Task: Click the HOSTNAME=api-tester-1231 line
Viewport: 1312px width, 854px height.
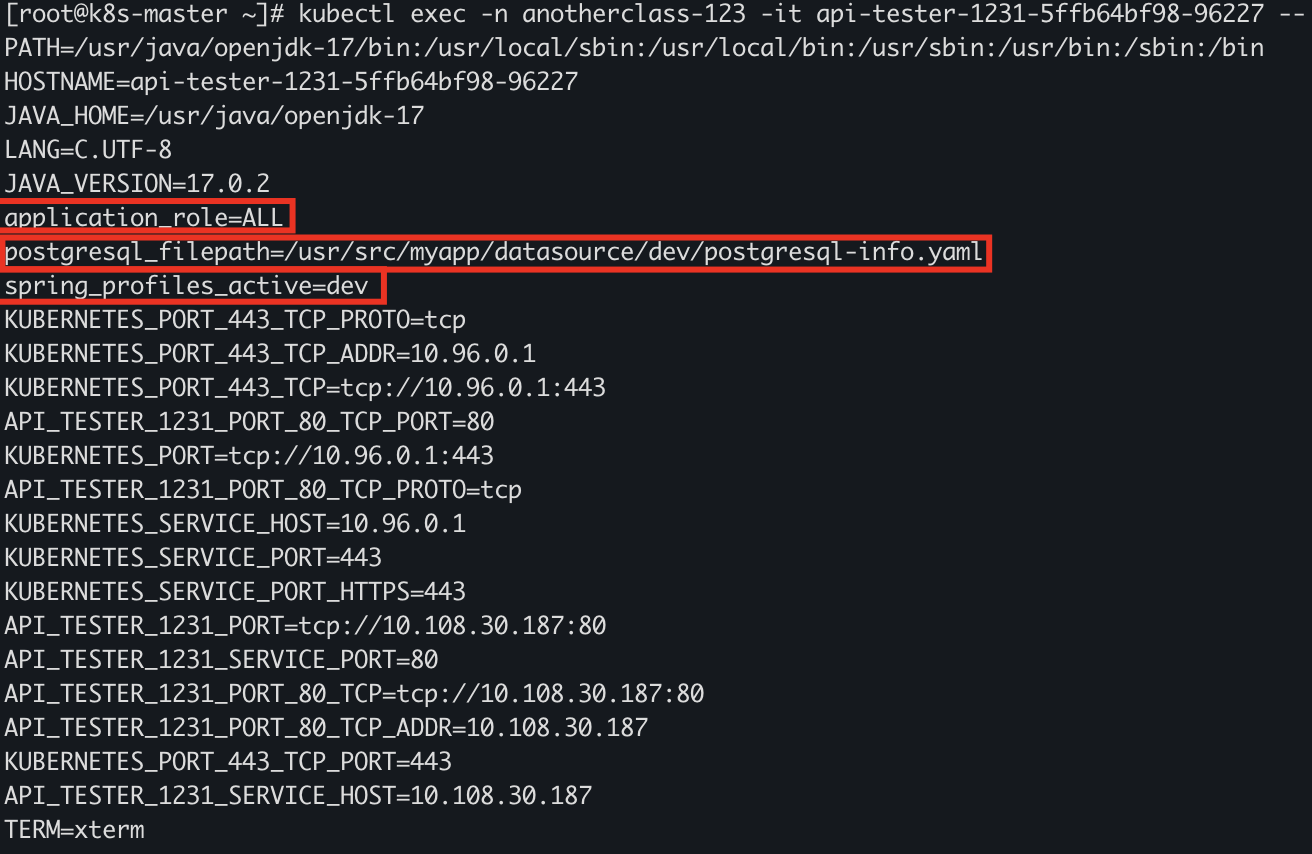Action: coord(291,82)
